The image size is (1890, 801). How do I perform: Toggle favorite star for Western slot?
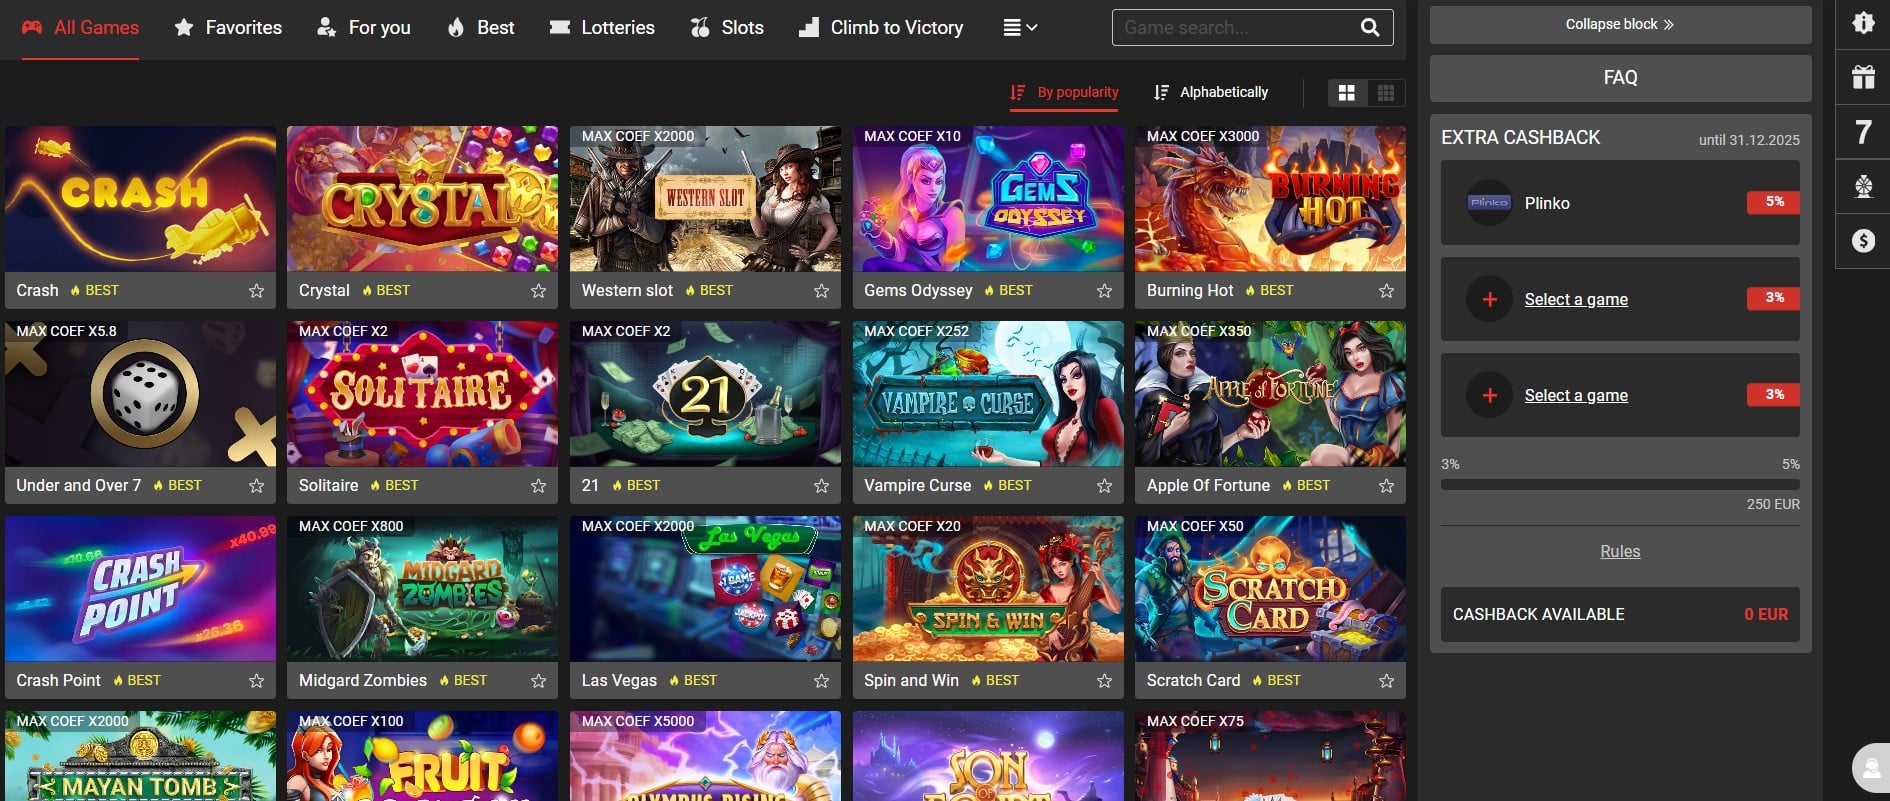coord(821,291)
